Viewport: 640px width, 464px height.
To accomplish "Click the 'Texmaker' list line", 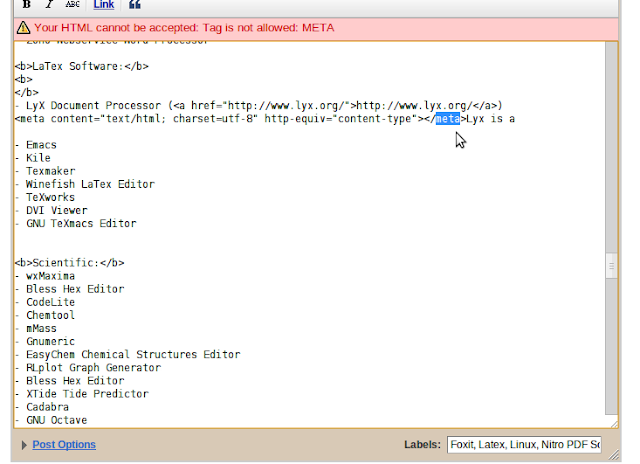I will 45,171.
